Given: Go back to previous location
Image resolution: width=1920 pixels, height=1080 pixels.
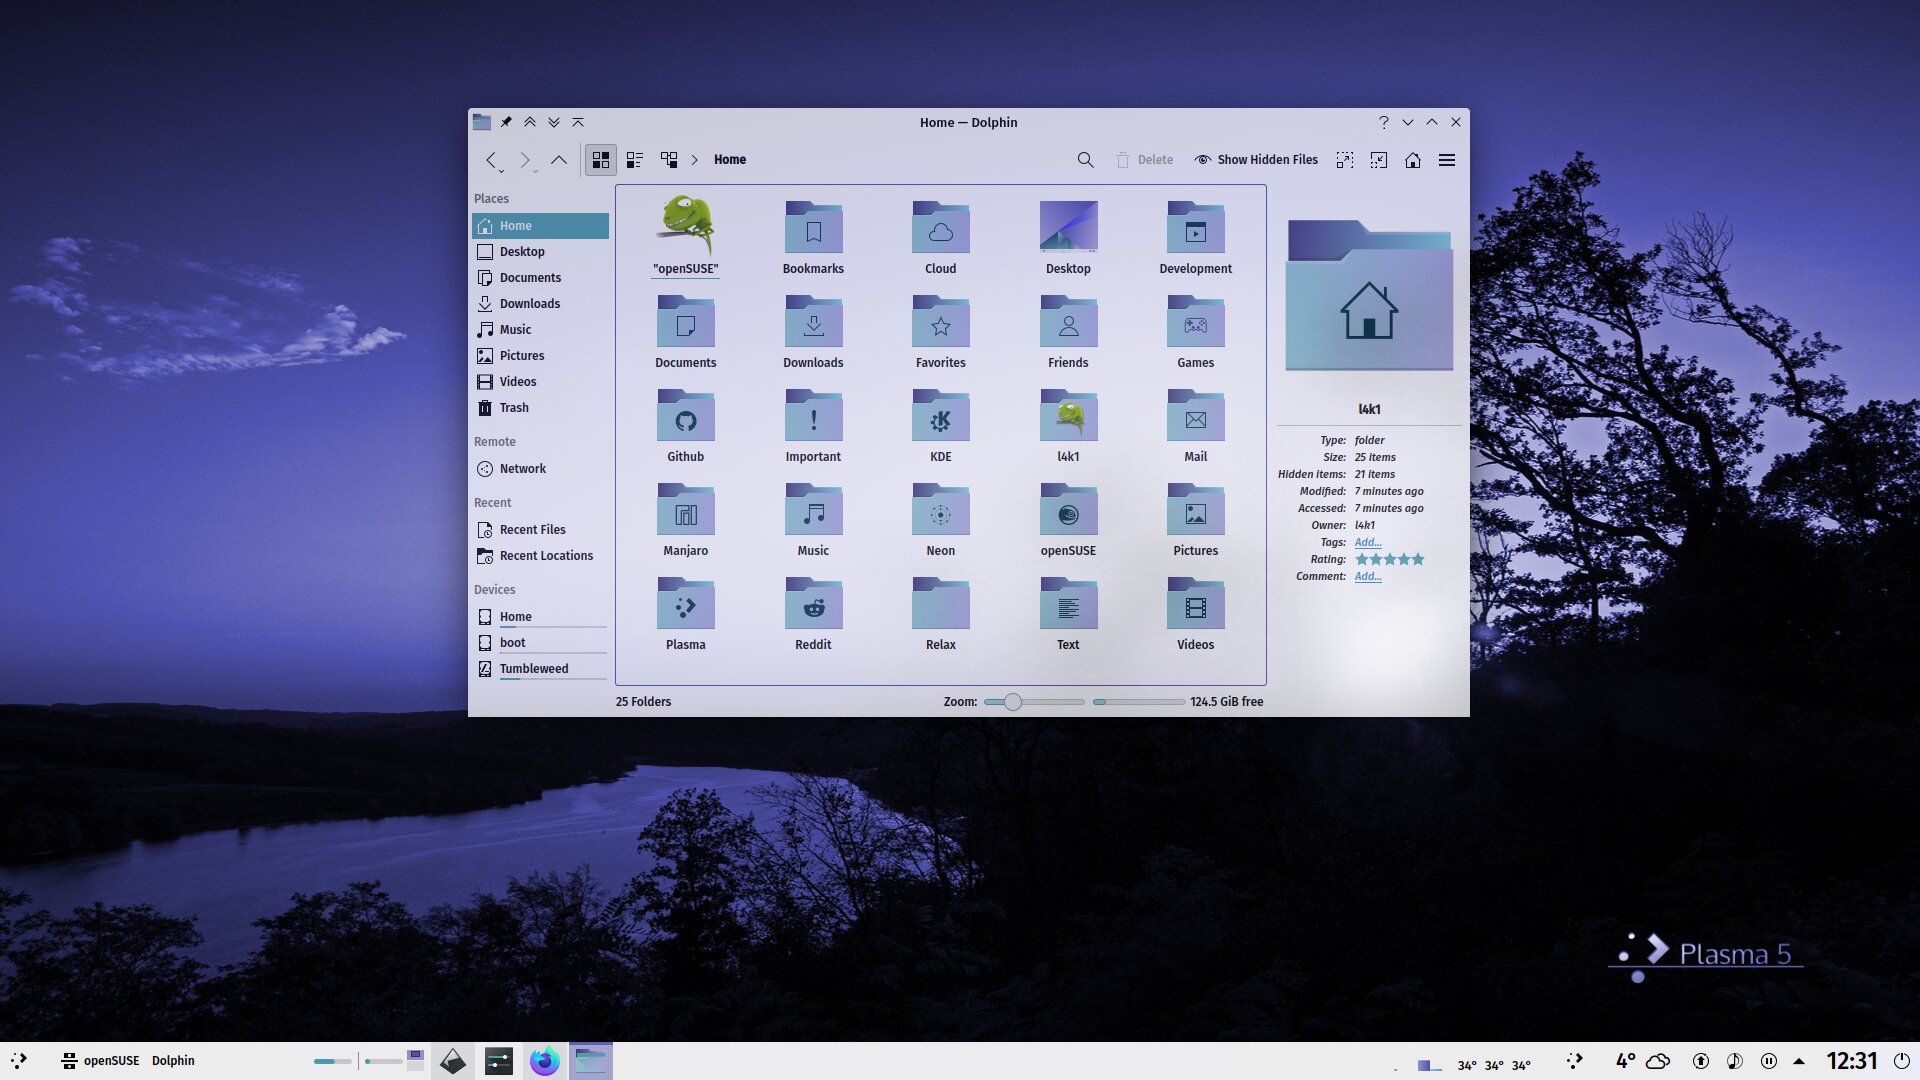Looking at the screenshot, I should (491, 160).
